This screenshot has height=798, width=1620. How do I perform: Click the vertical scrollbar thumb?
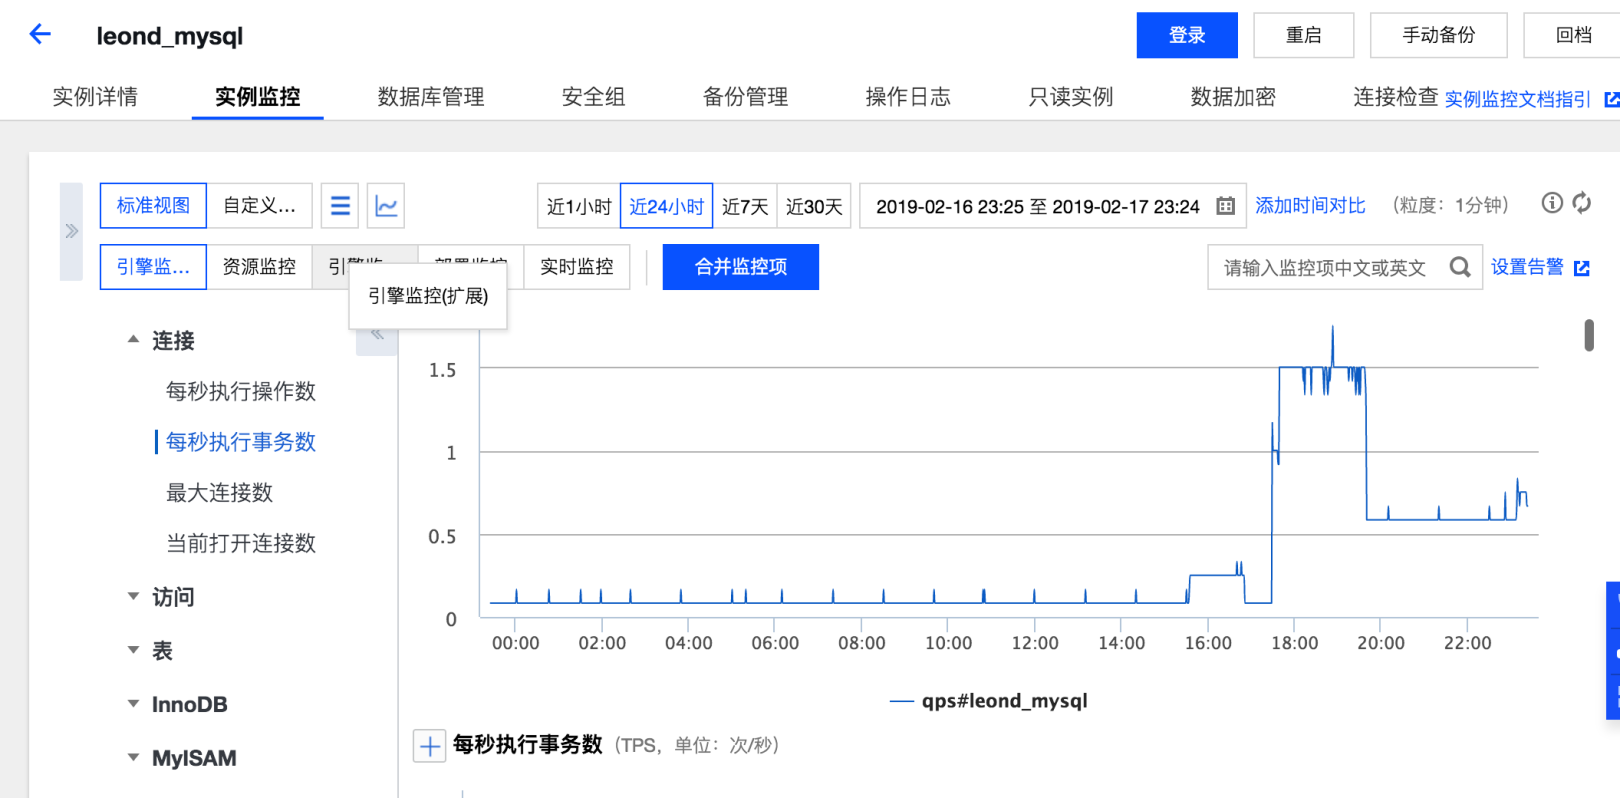(1589, 335)
